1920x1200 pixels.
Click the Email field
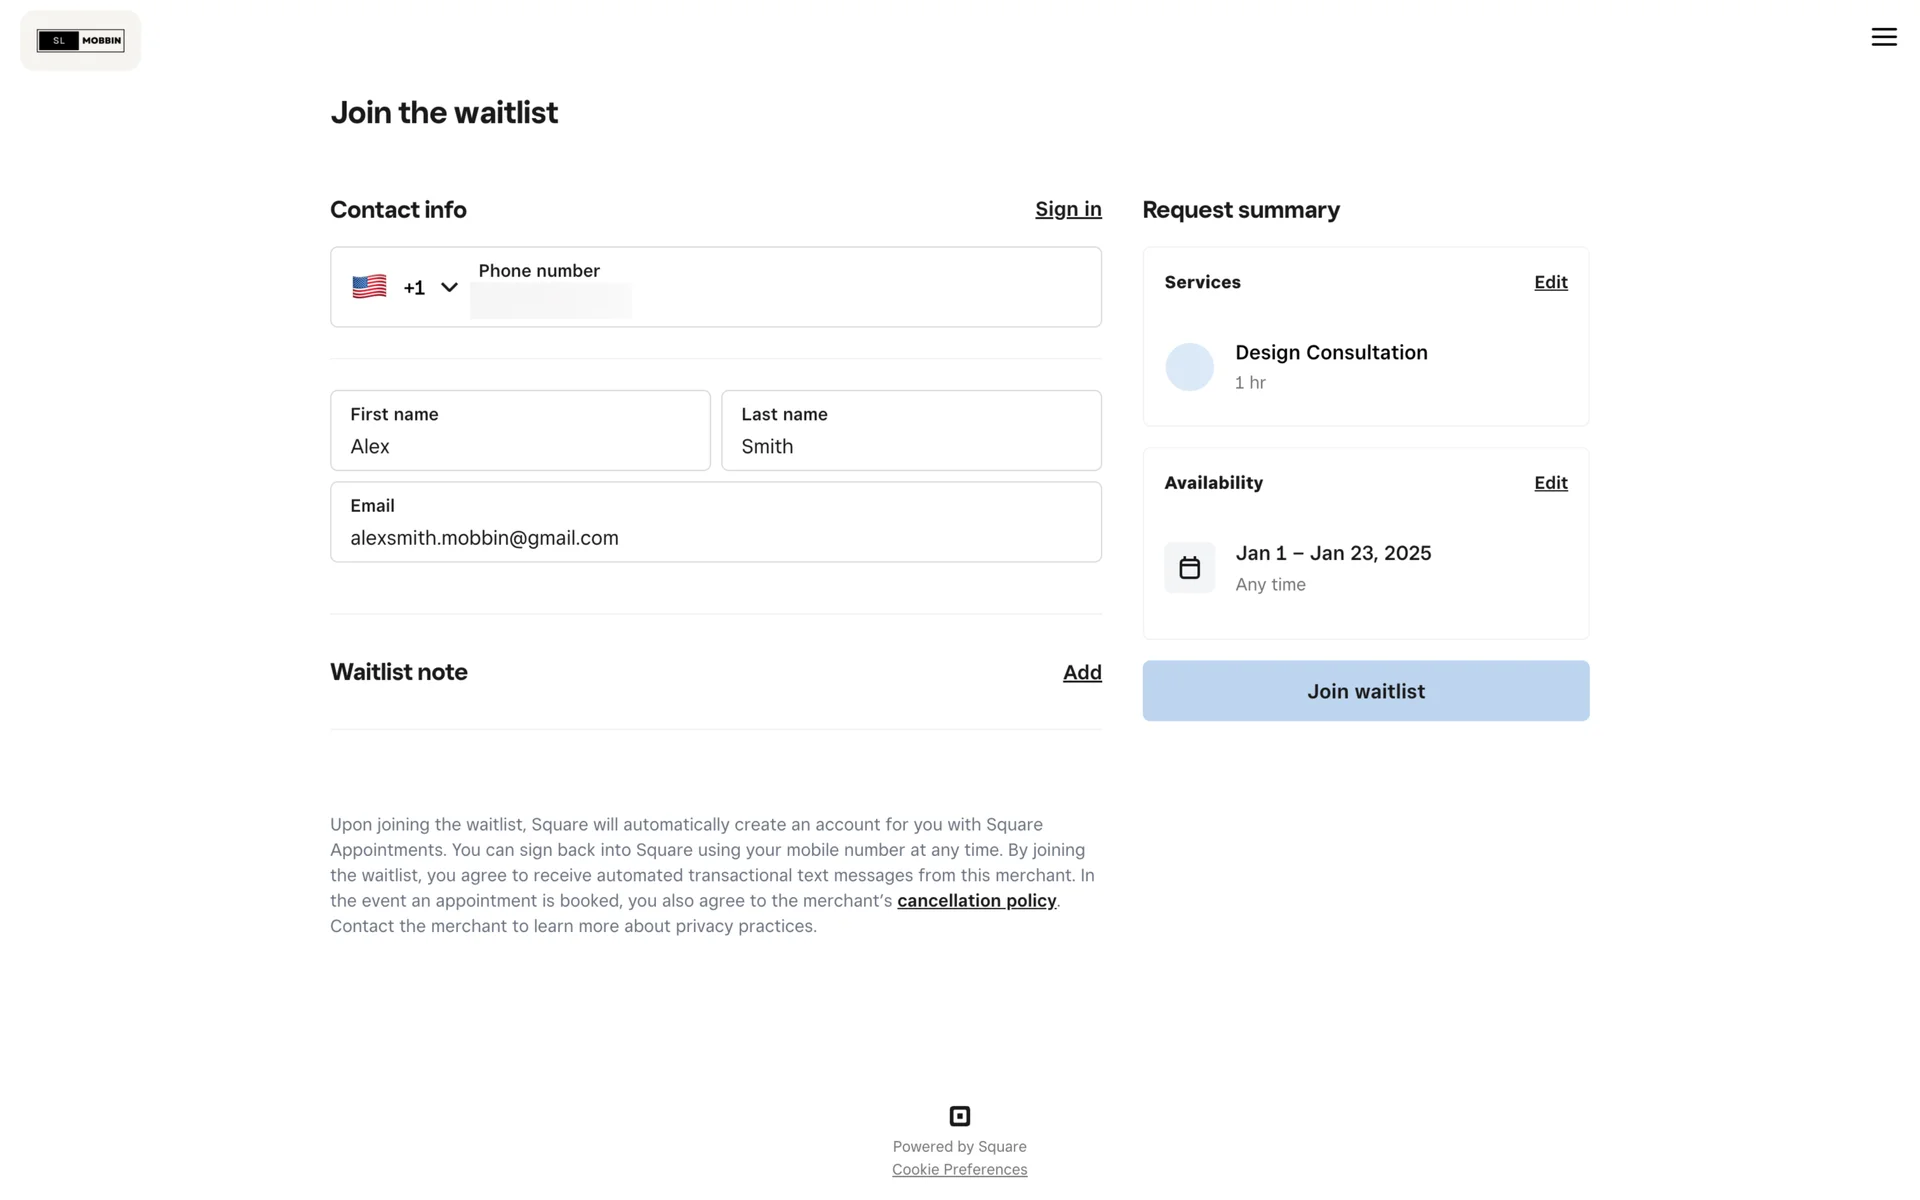[715, 537]
